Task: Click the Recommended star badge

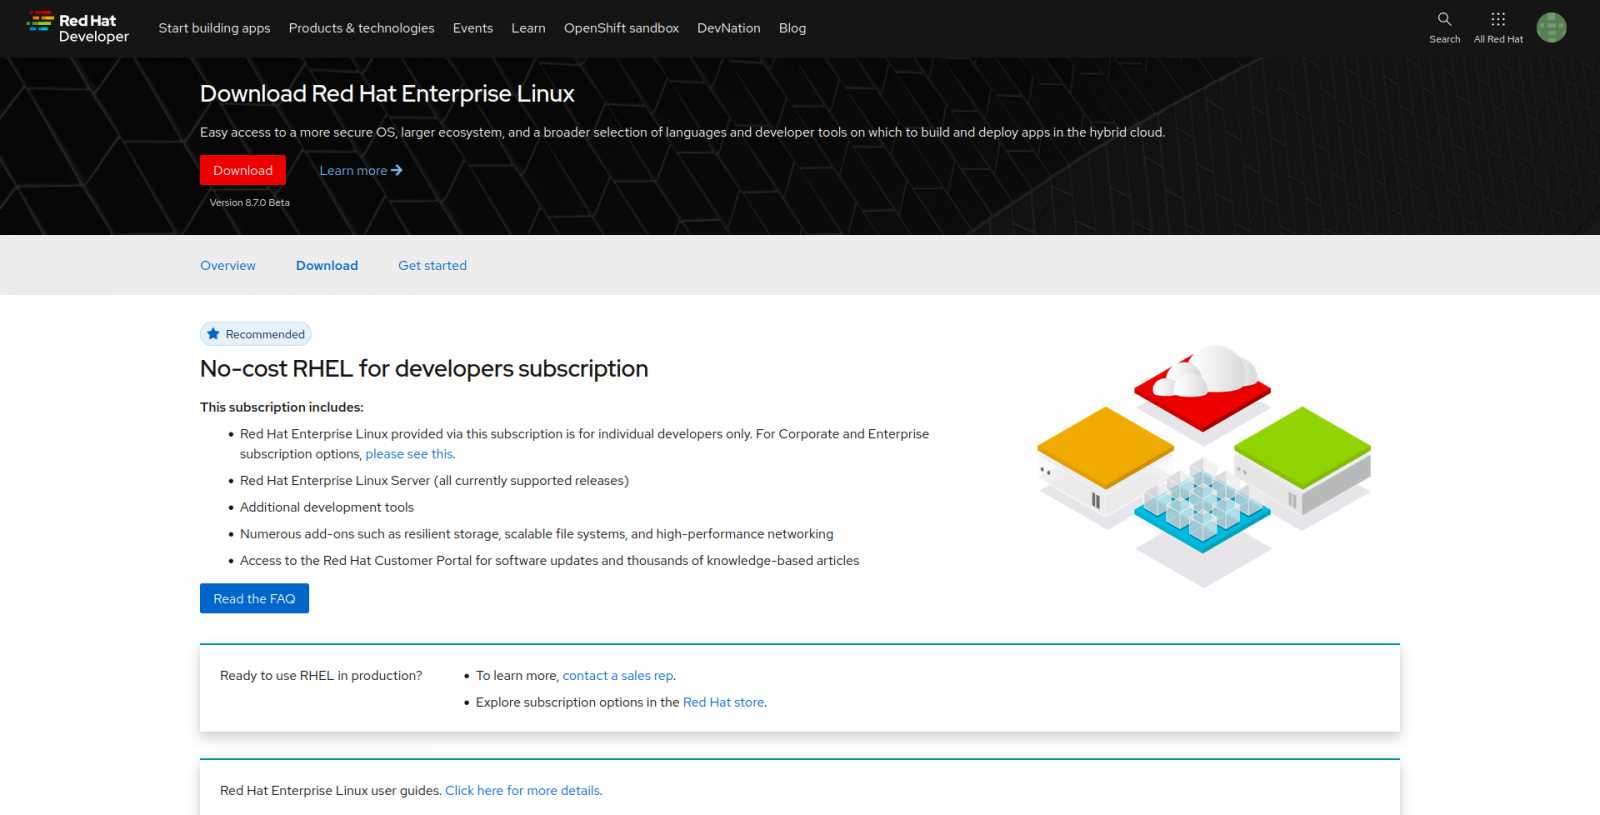Action: click(x=256, y=334)
